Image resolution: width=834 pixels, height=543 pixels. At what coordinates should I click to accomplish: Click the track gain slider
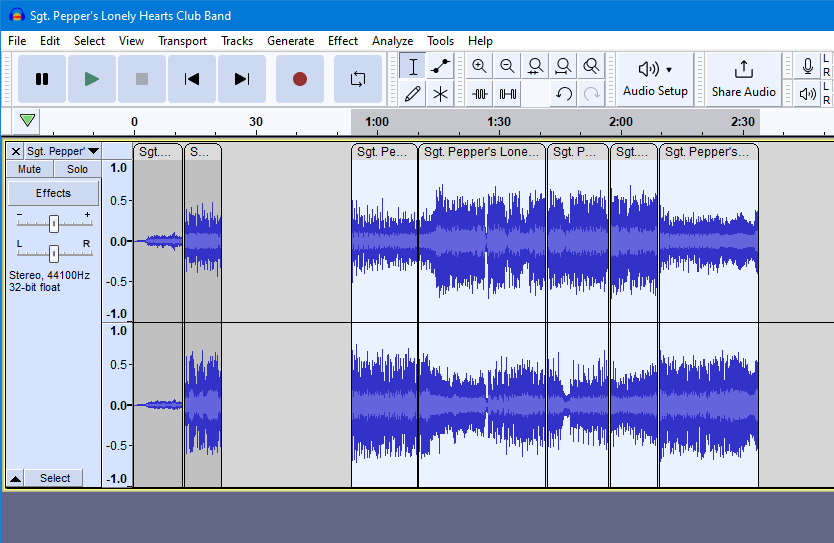(54, 223)
